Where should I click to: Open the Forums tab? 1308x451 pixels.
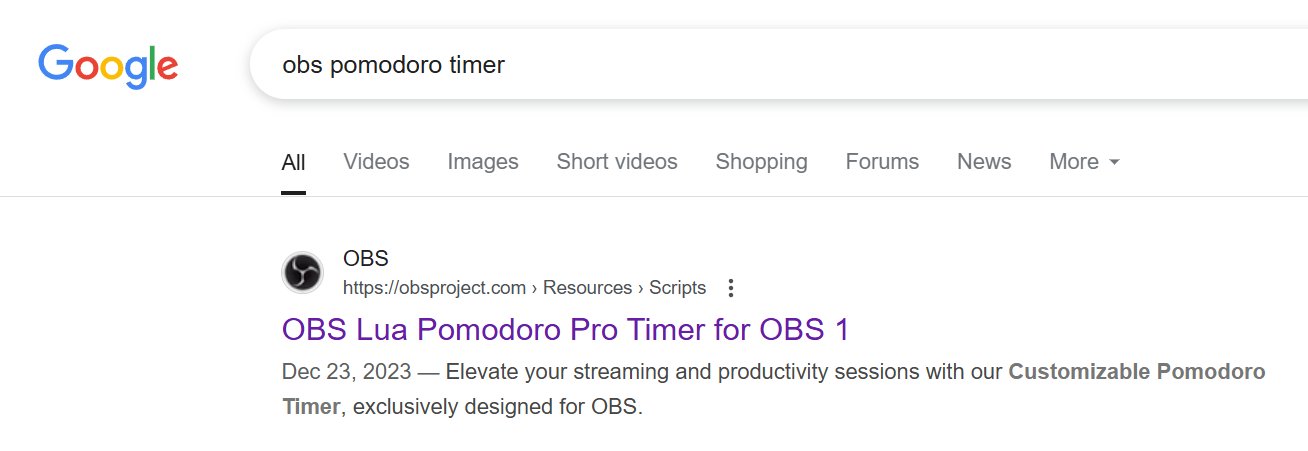[882, 162]
